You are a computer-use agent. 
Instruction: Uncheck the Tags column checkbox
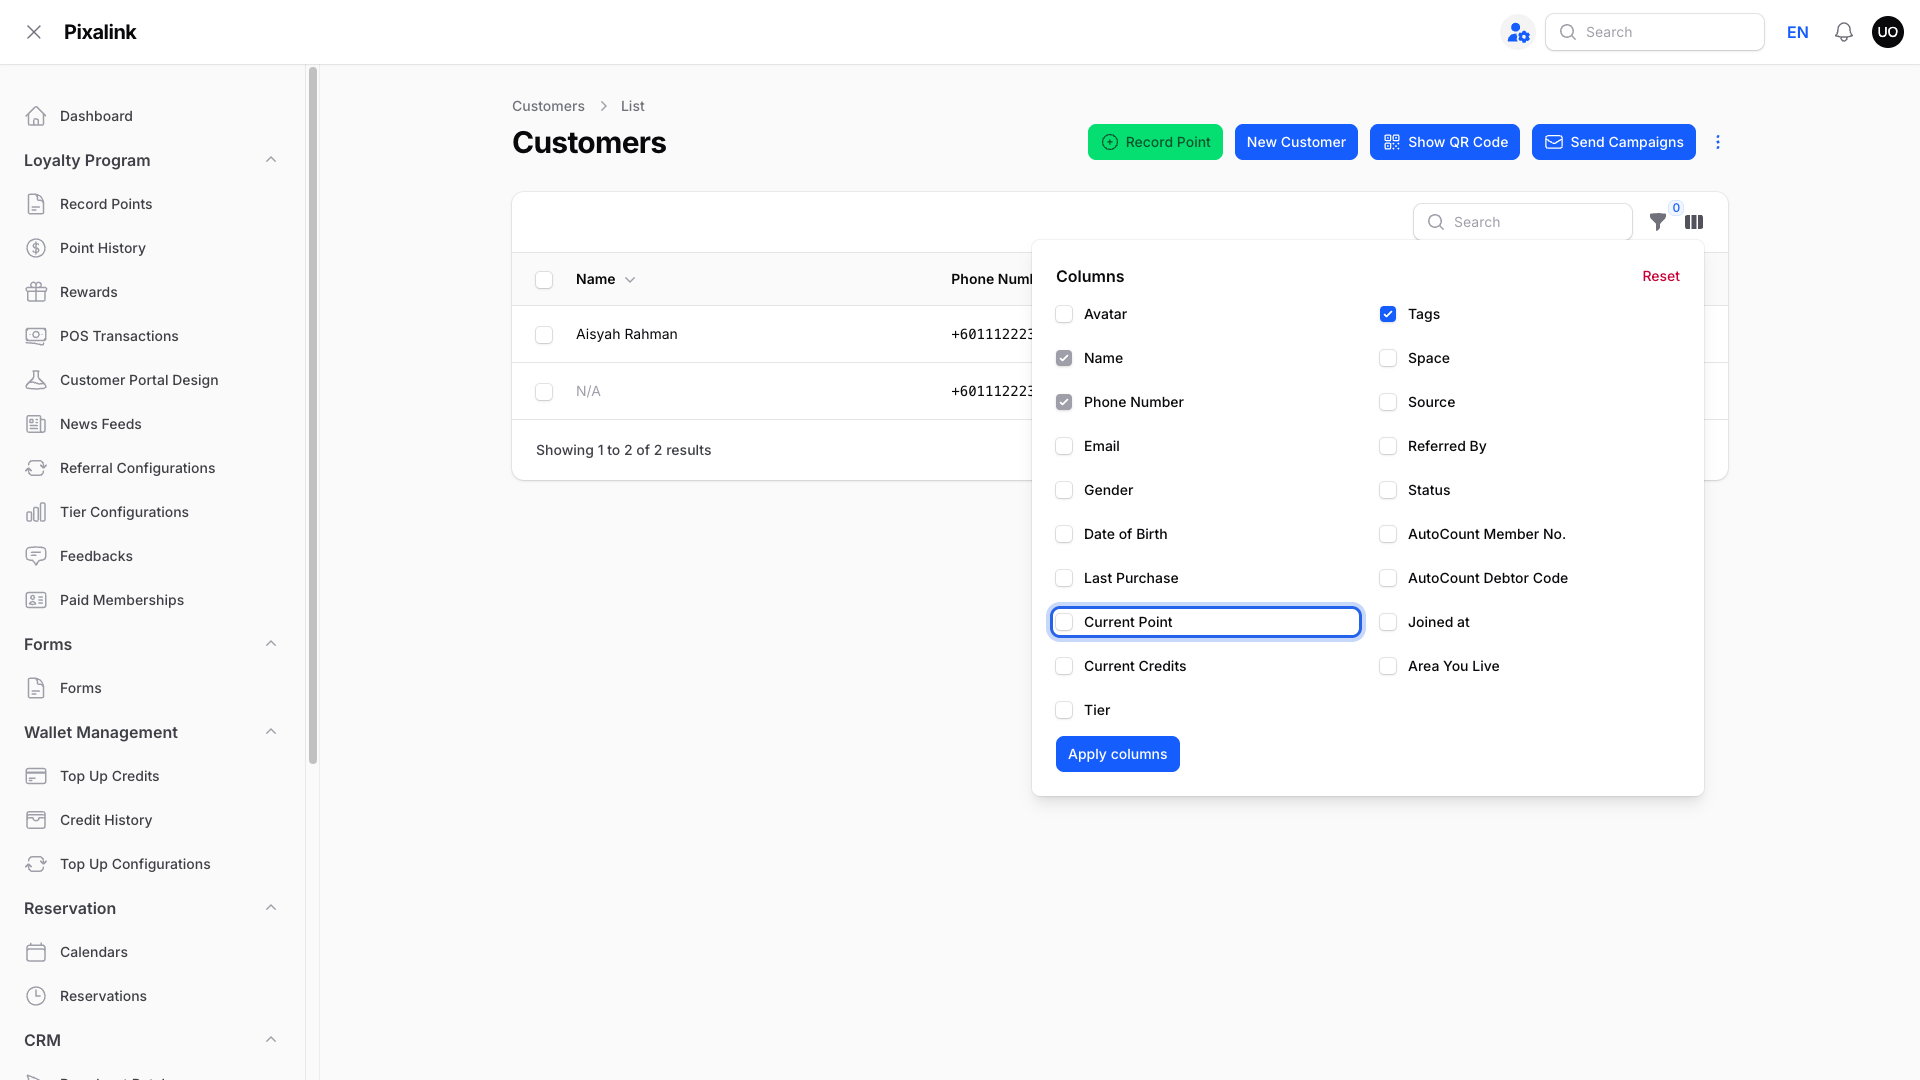point(1388,314)
